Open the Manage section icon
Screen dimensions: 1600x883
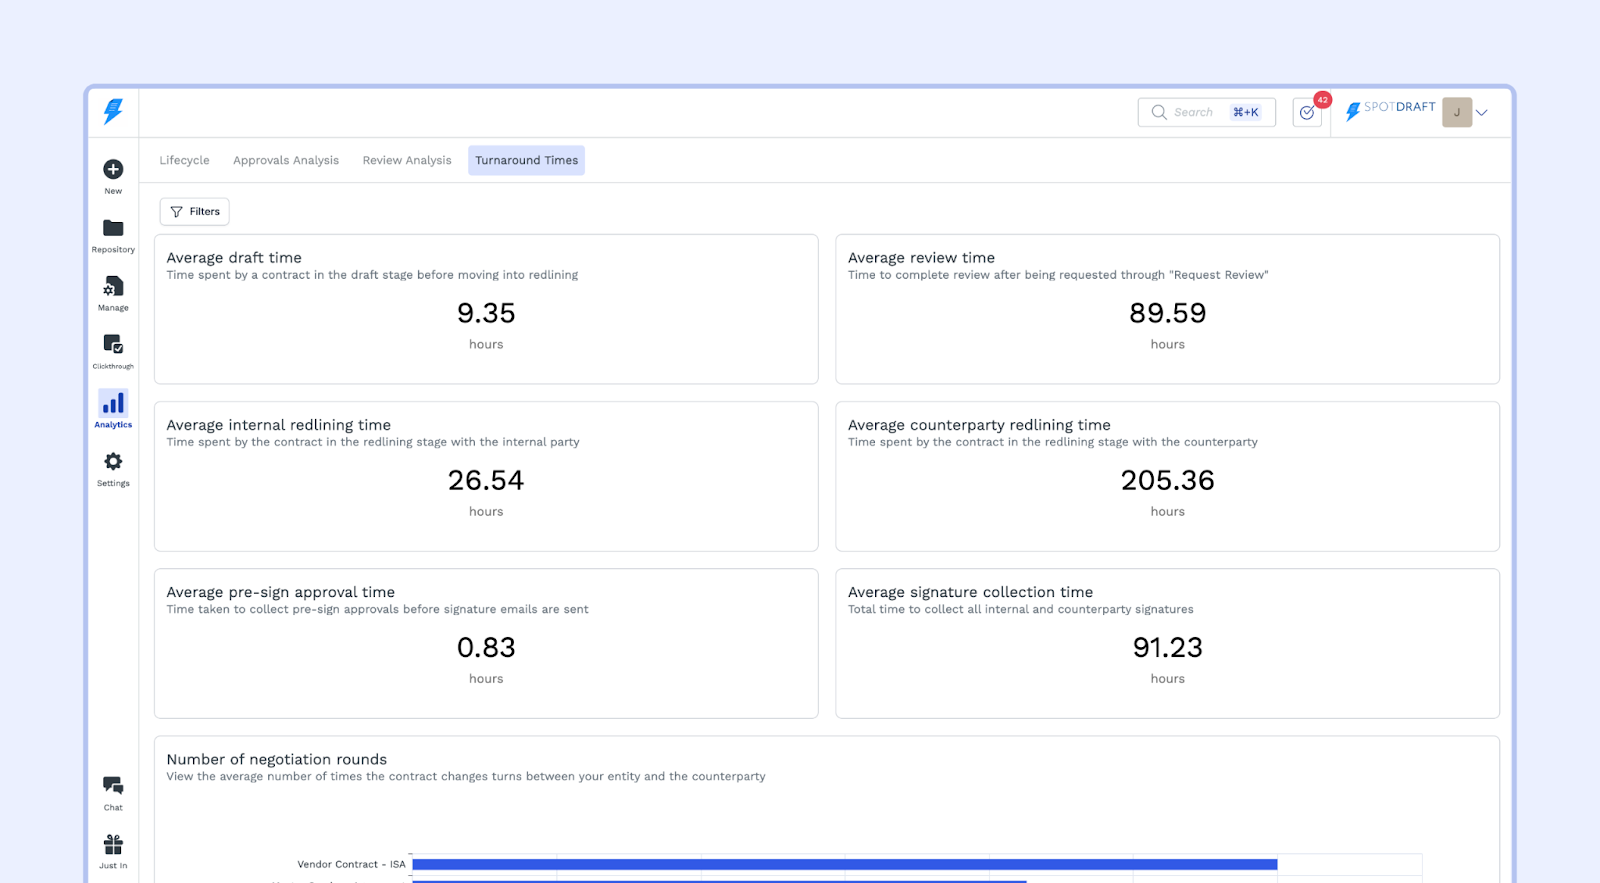click(113, 287)
